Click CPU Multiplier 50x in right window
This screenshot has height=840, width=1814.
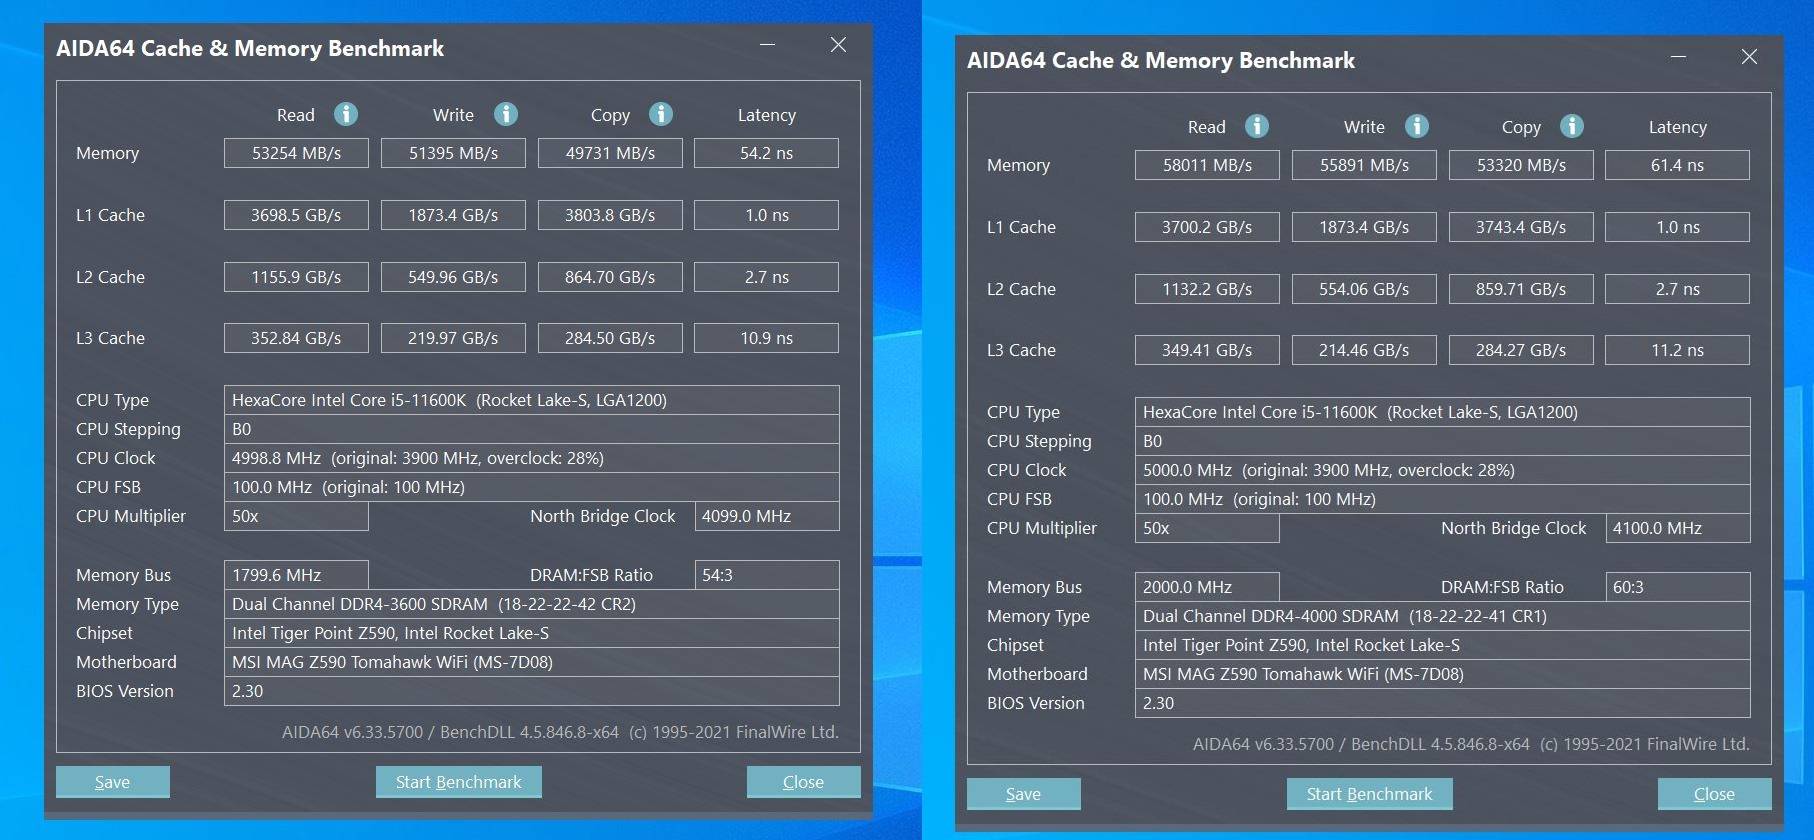click(x=1207, y=528)
